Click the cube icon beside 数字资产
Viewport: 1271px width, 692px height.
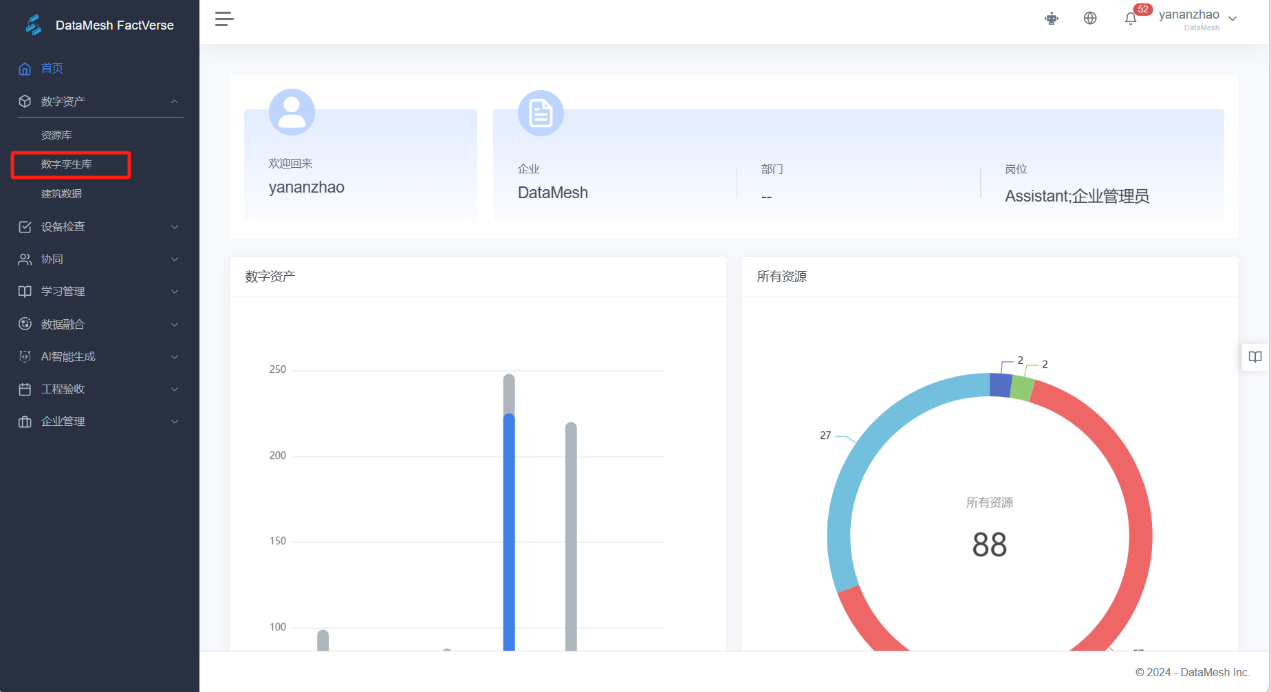[x=25, y=102]
